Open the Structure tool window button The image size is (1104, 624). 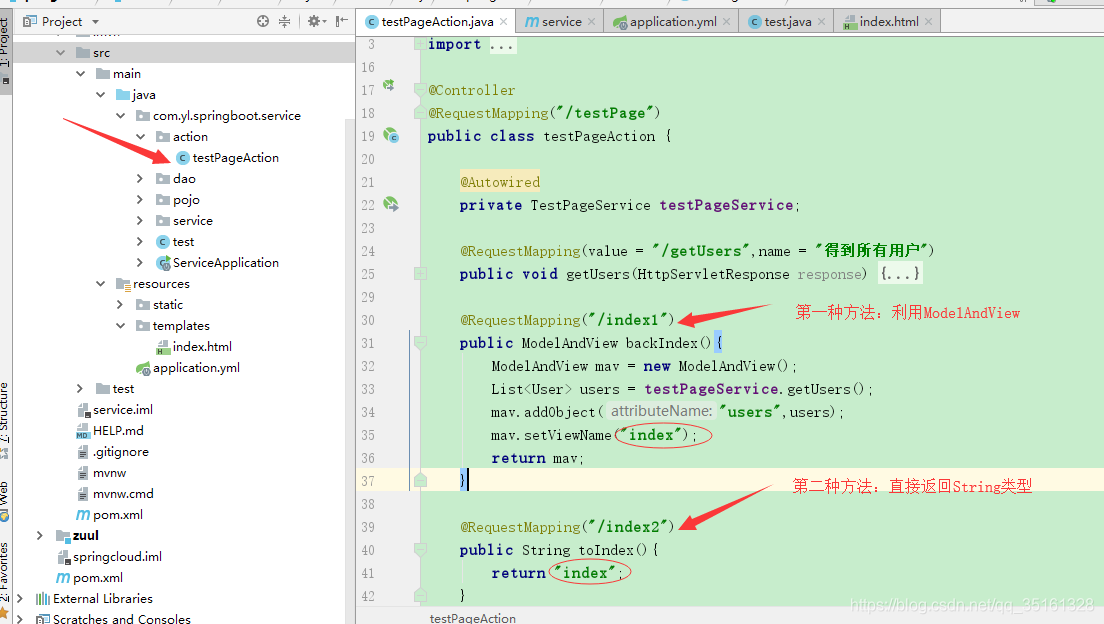[5, 412]
